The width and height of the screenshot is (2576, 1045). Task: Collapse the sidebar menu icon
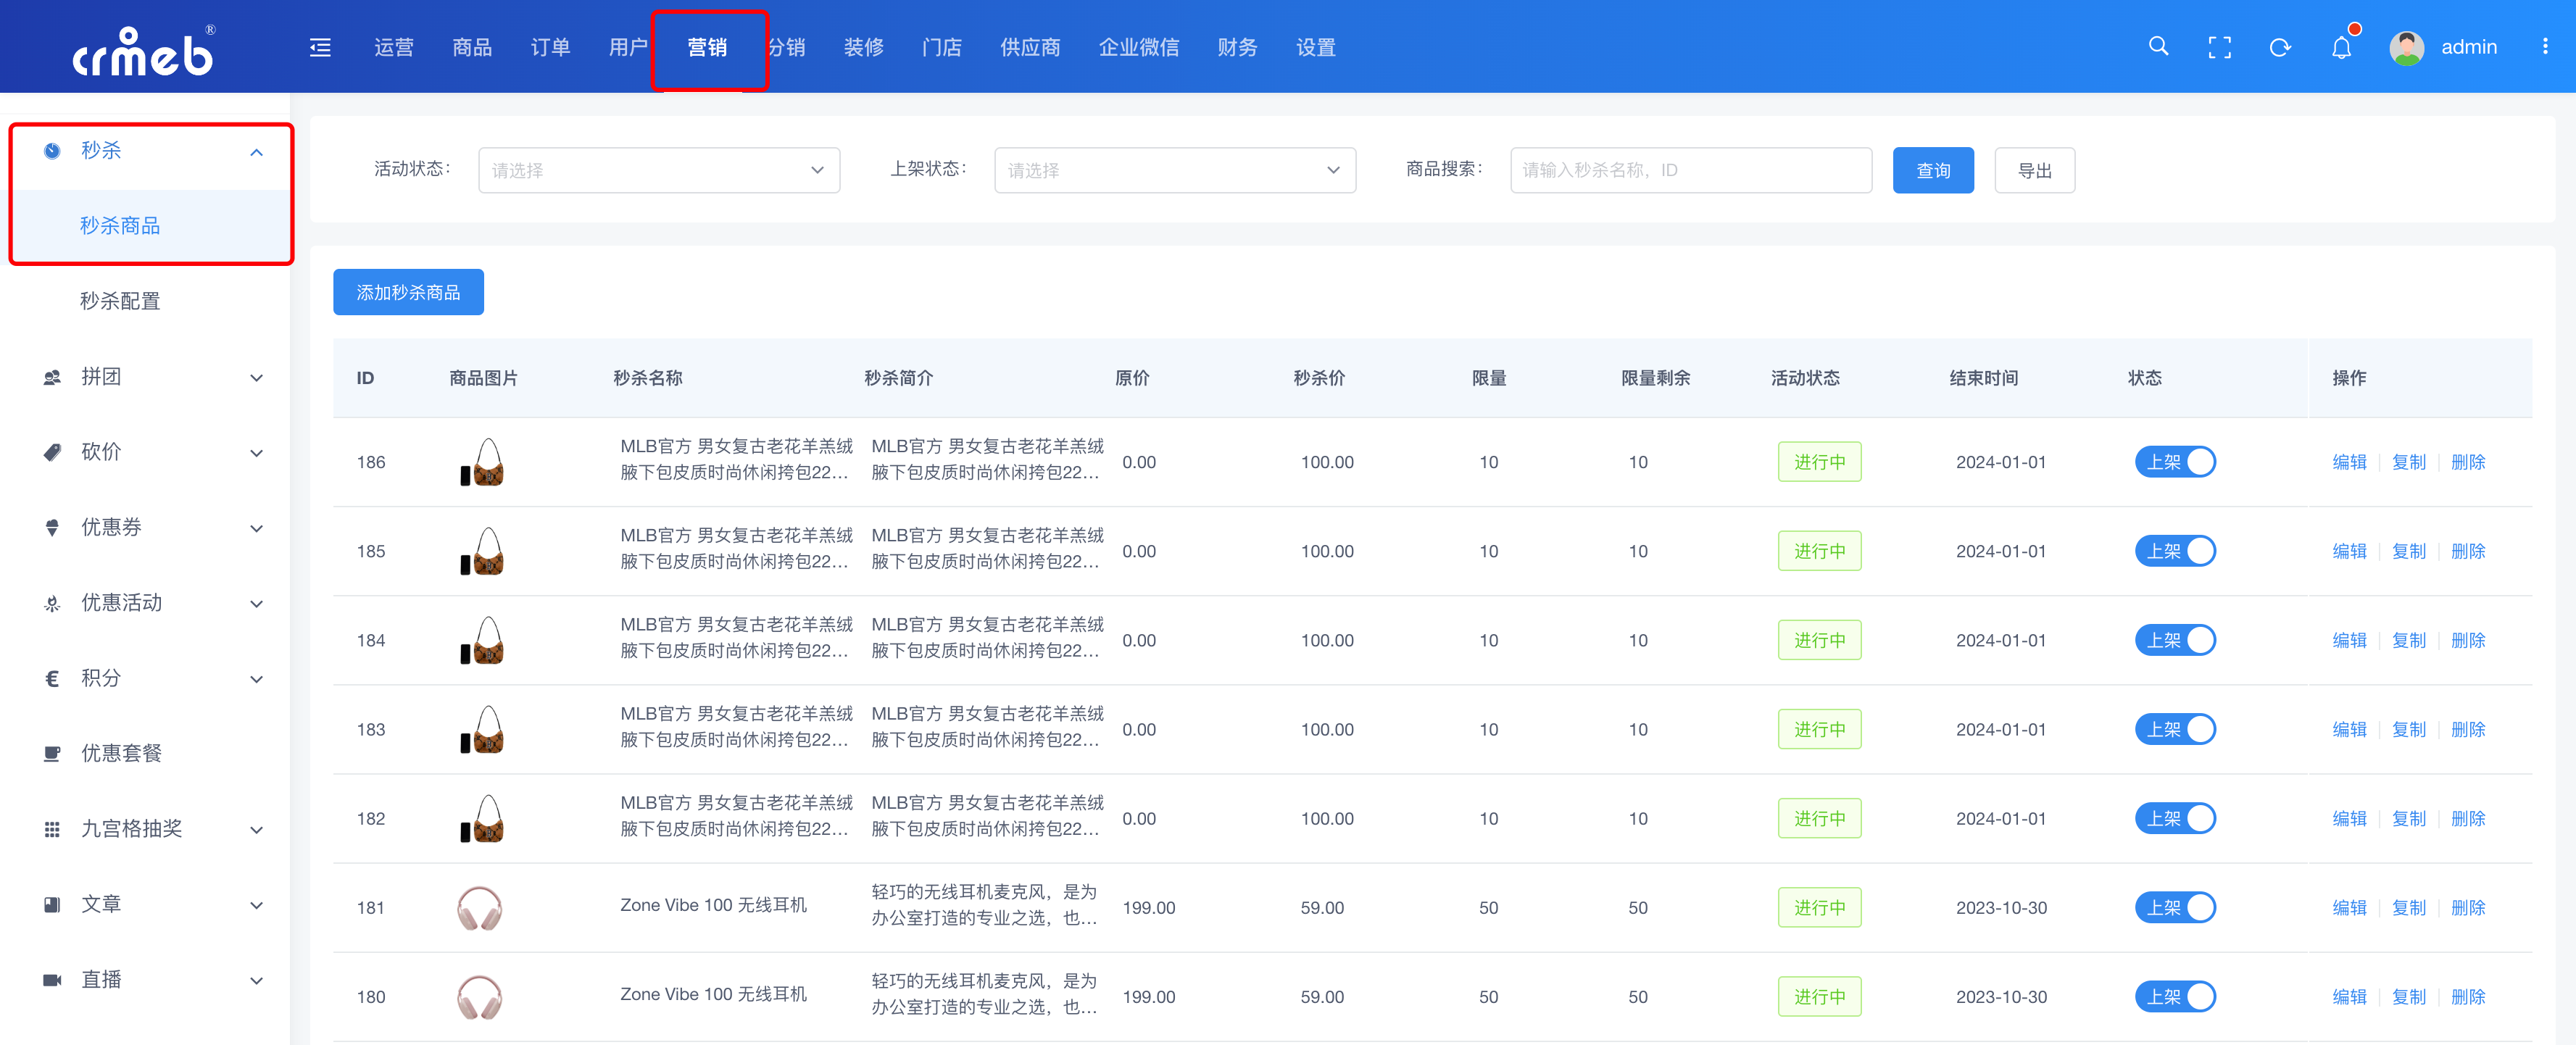point(320,47)
